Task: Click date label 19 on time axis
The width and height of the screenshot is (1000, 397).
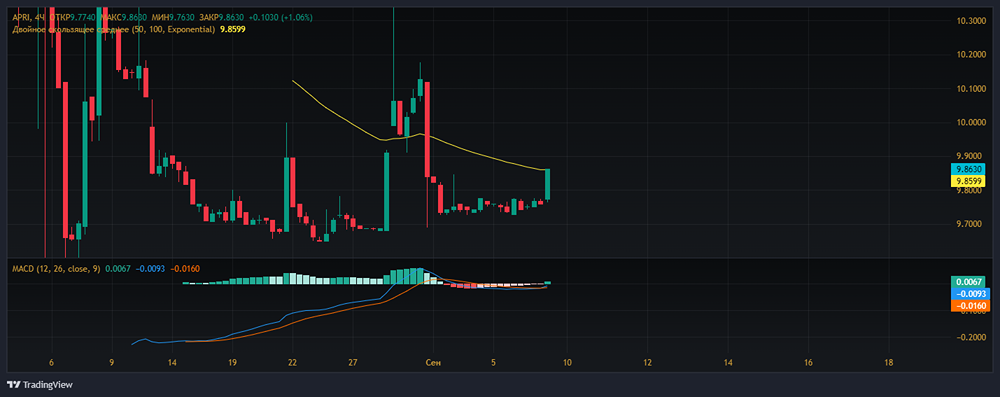Action: pos(232,362)
